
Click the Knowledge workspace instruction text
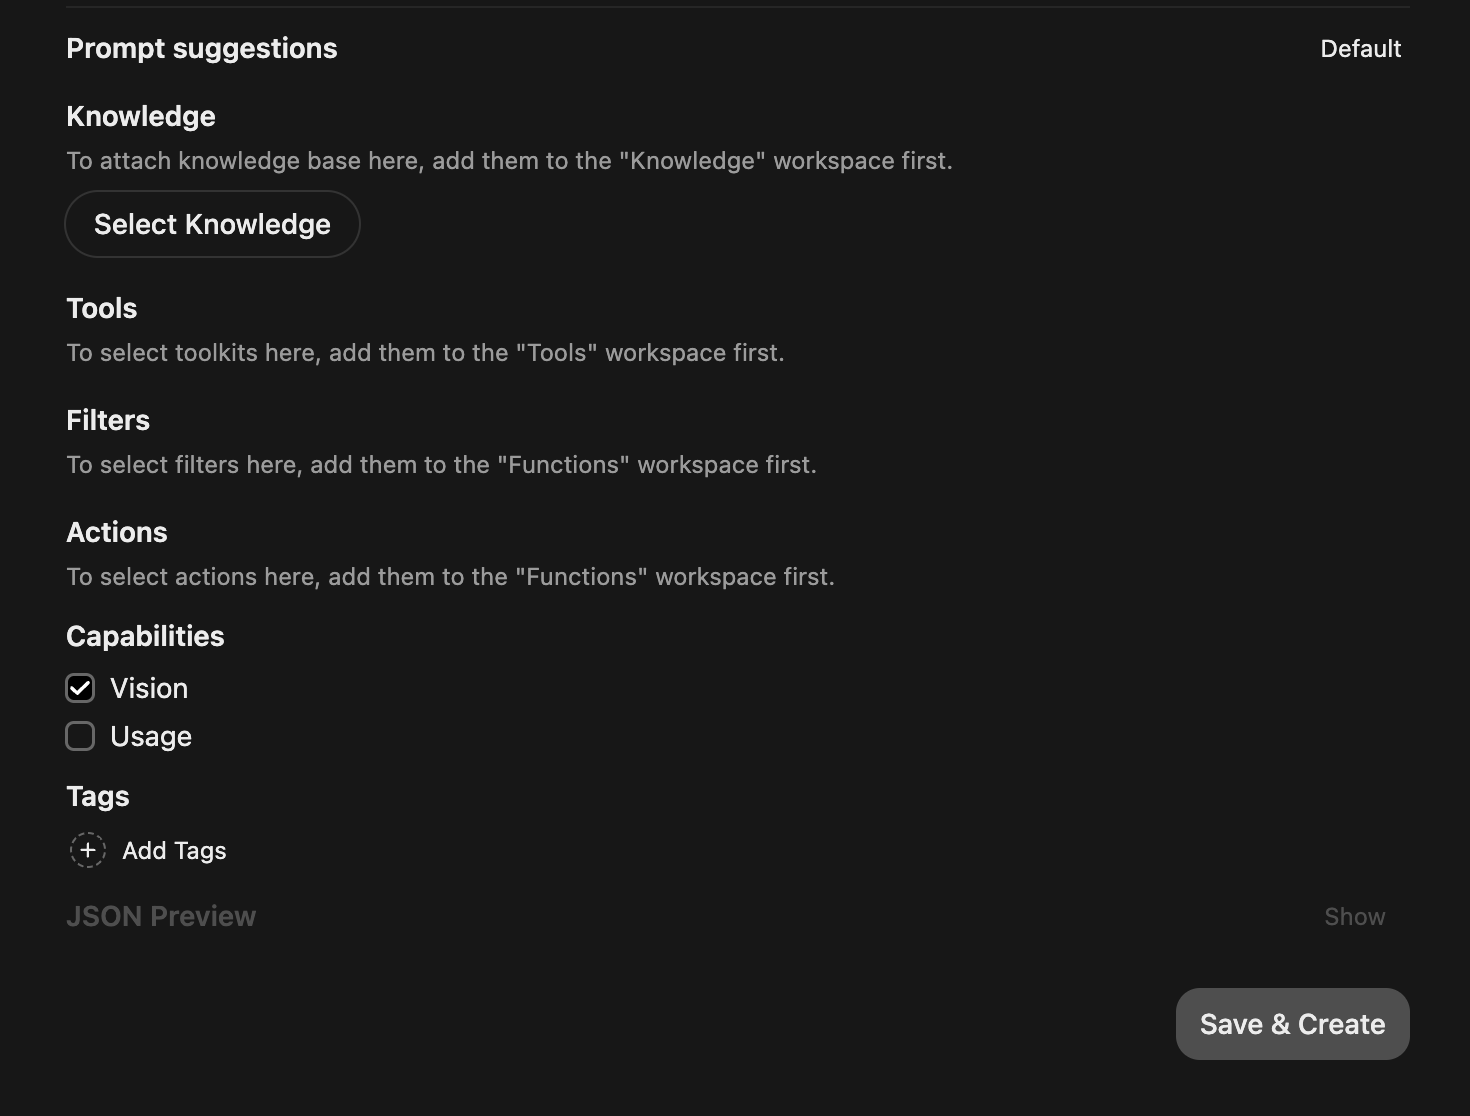(509, 161)
